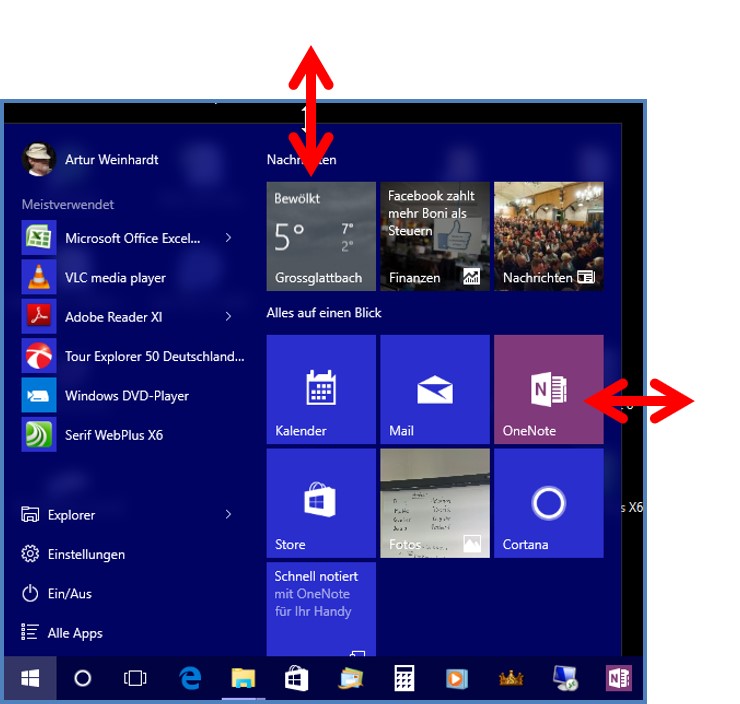Open Task View in taskbar
Viewport: 740px width, 704px height.
tap(135, 679)
